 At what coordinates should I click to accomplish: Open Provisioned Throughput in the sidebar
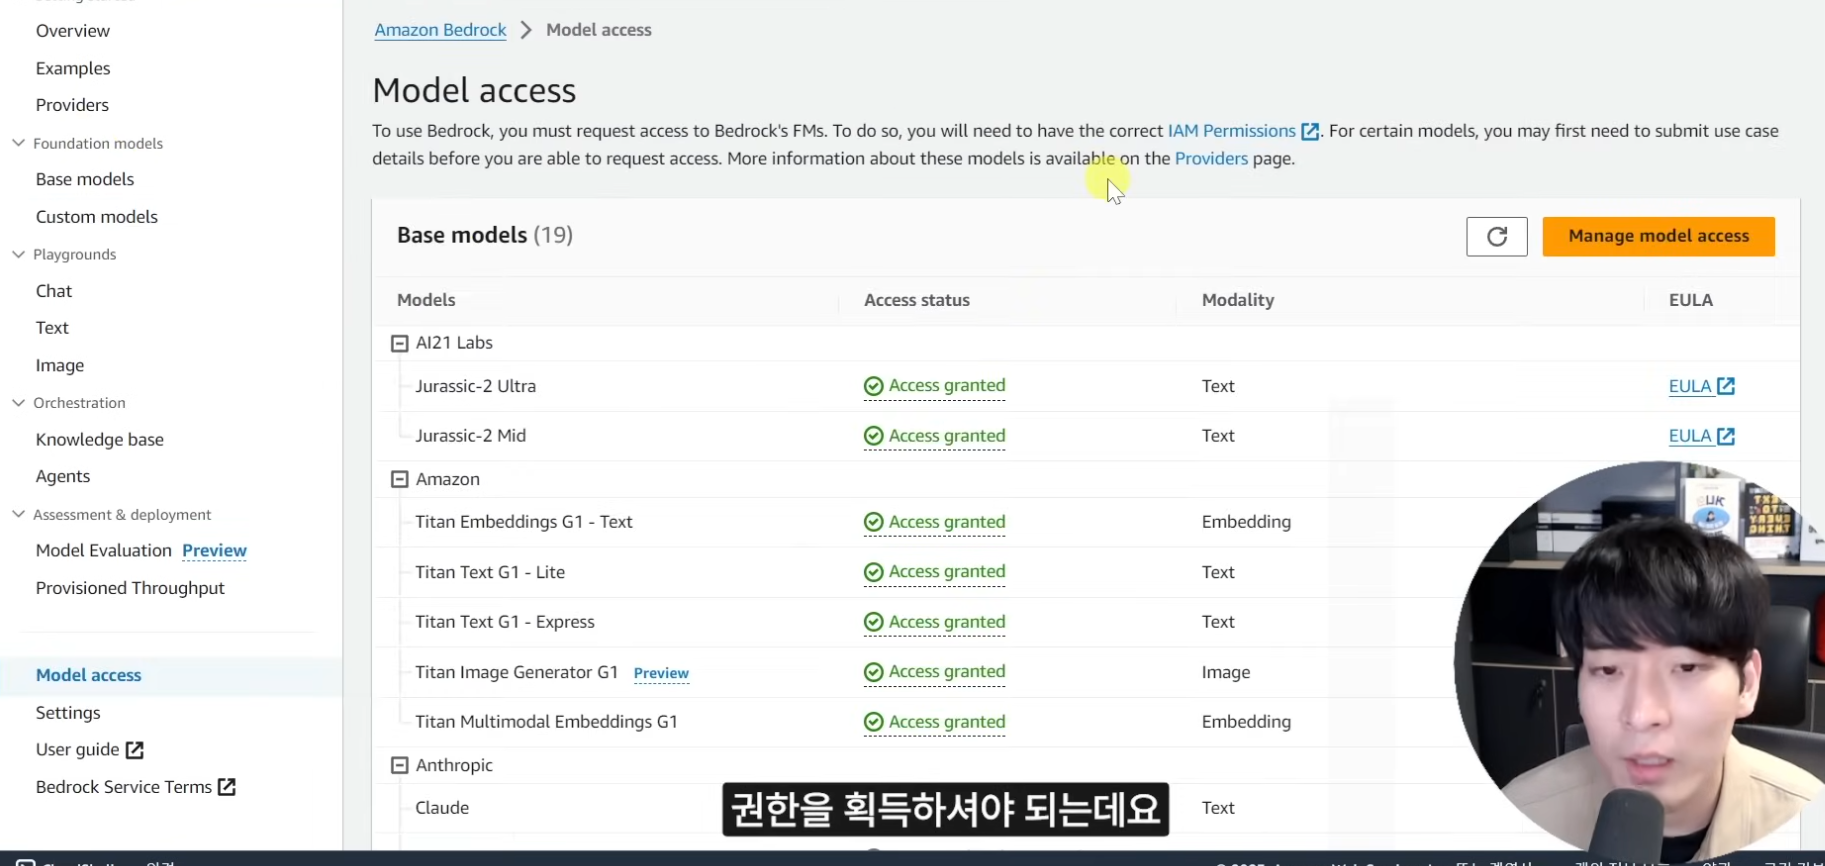pos(130,588)
